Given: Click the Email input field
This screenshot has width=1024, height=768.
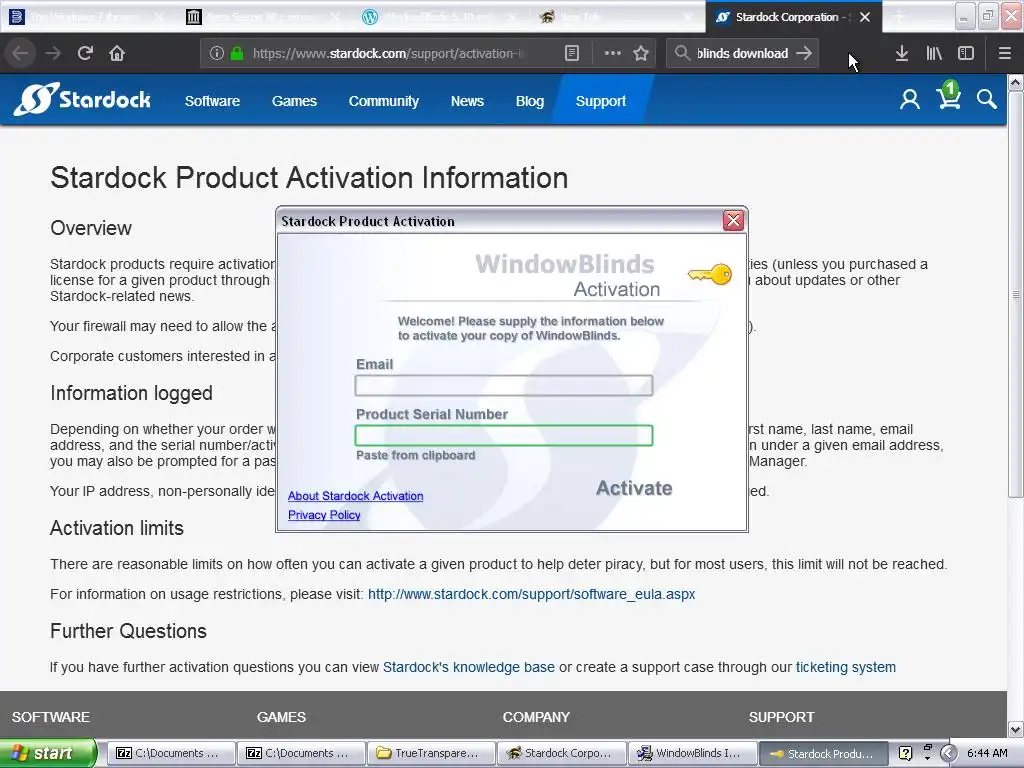Looking at the screenshot, I should click(504, 385).
